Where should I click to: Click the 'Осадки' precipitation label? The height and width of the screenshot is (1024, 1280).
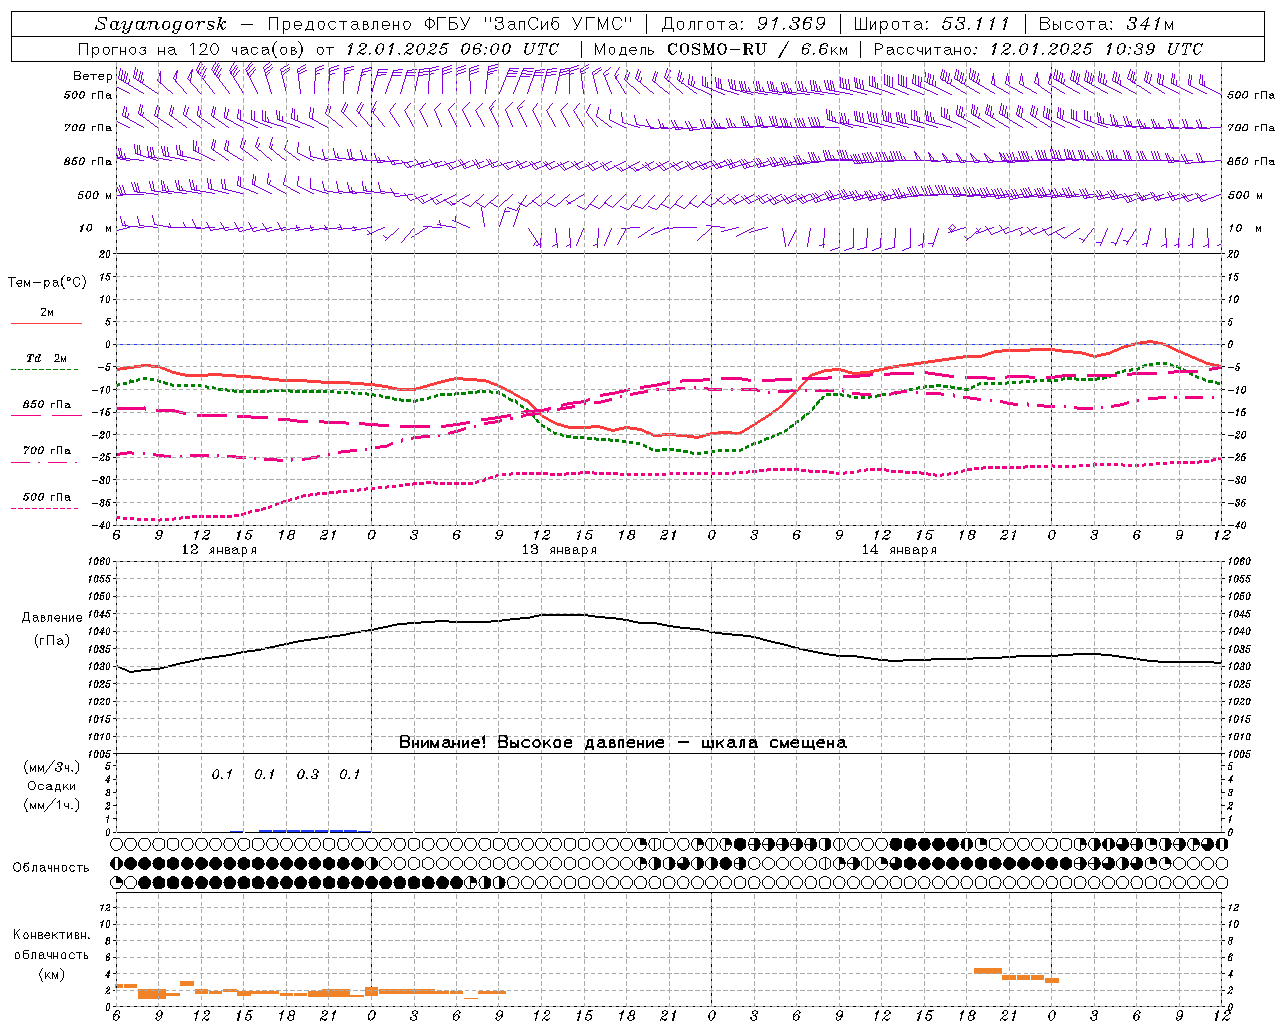click(x=52, y=786)
